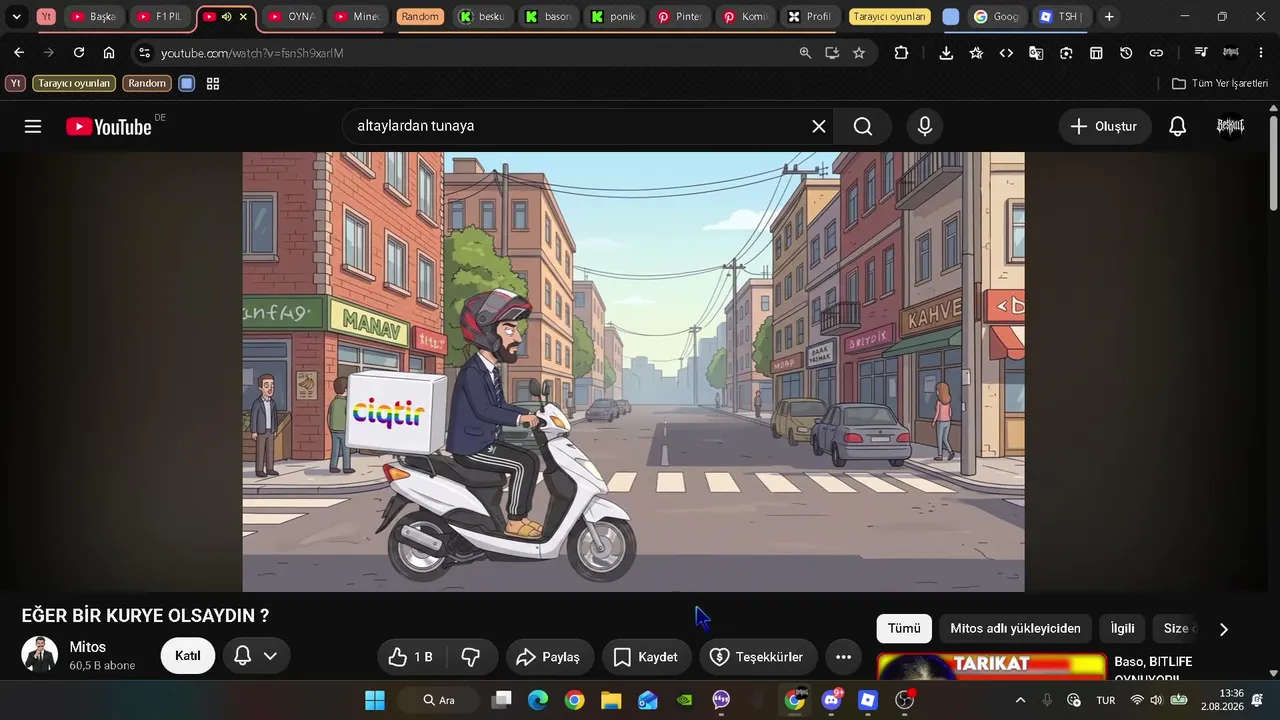Go to the browser home page
This screenshot has height=720, width=1280.
109,53
